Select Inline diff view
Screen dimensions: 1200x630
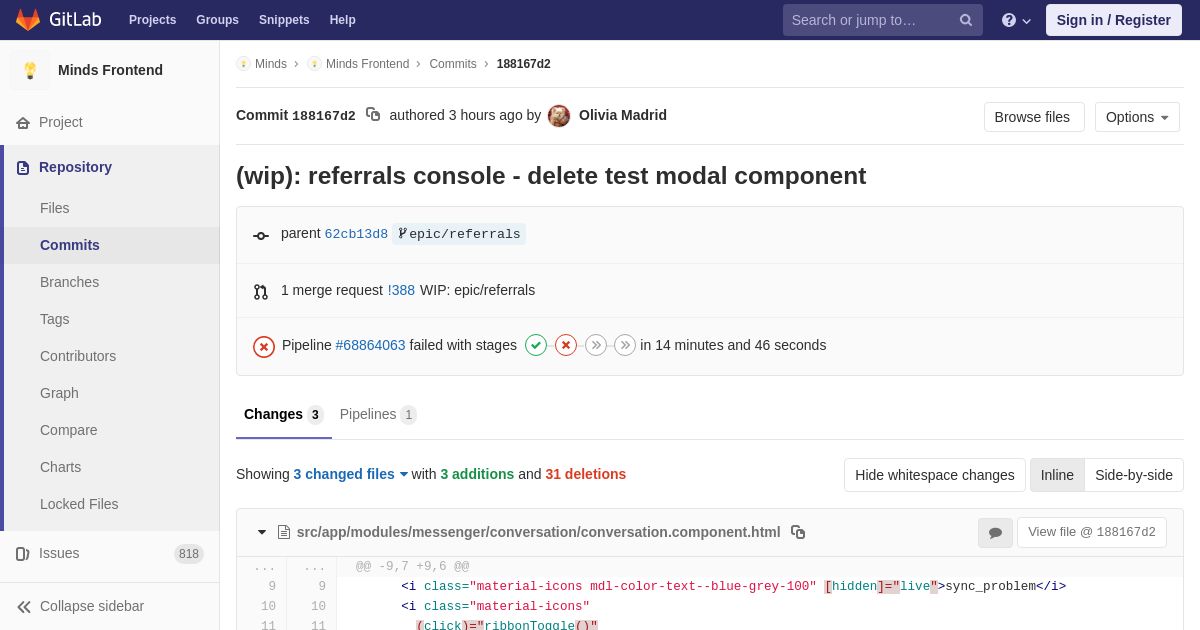tap(1057, 475)
